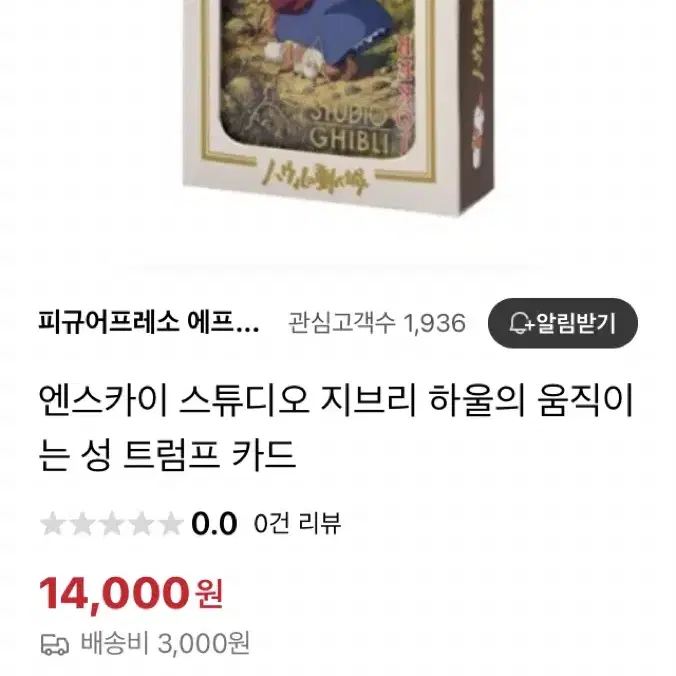676x676 pixels.
Task: Tap the 관심고객수 1,936 follower count
Action: [377, 323]
